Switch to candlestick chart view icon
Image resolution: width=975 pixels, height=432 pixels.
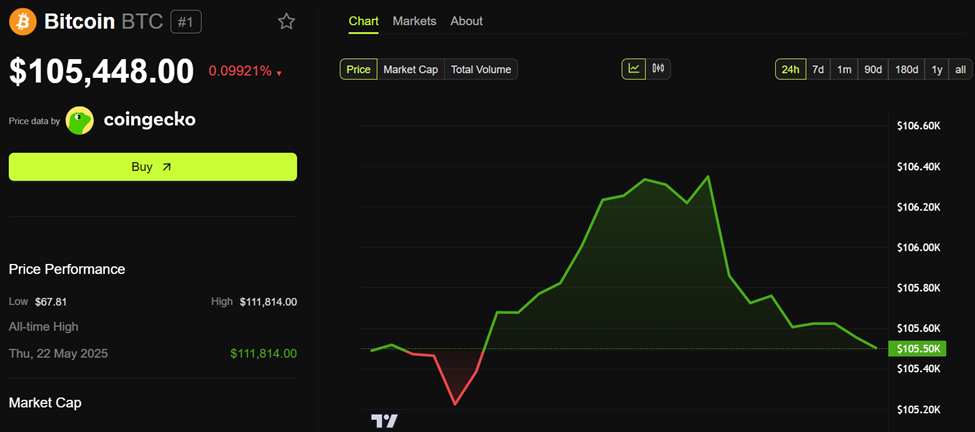658,69
